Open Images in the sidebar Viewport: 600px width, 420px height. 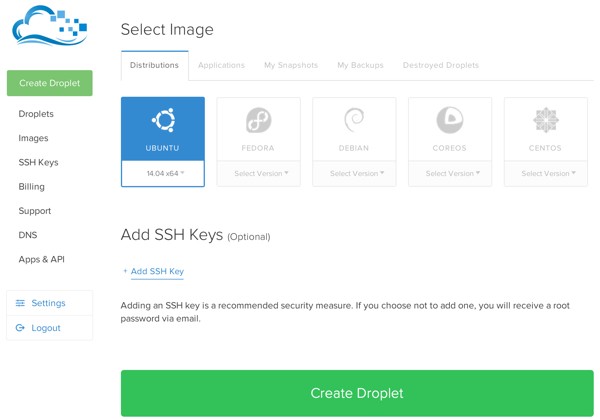[33, 138]
